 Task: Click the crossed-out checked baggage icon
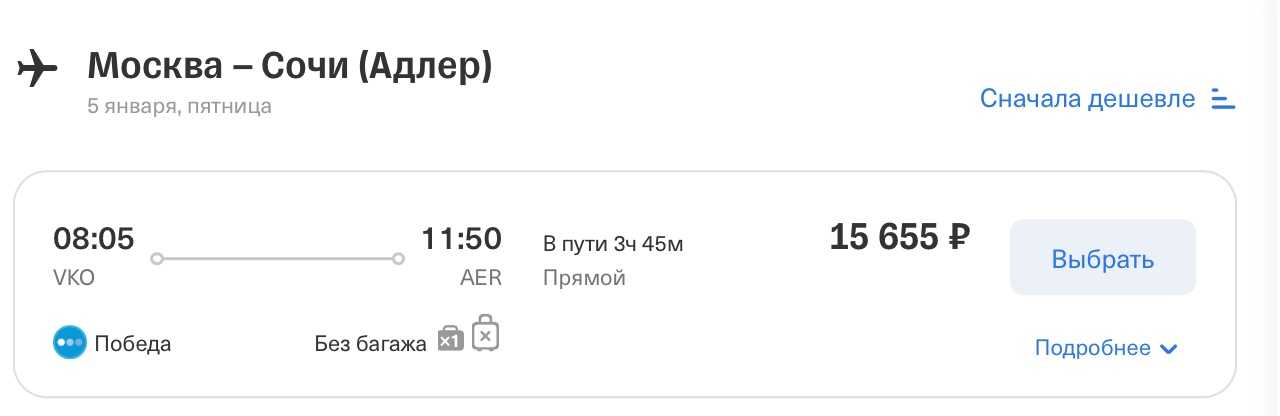[x=485, y=334]
